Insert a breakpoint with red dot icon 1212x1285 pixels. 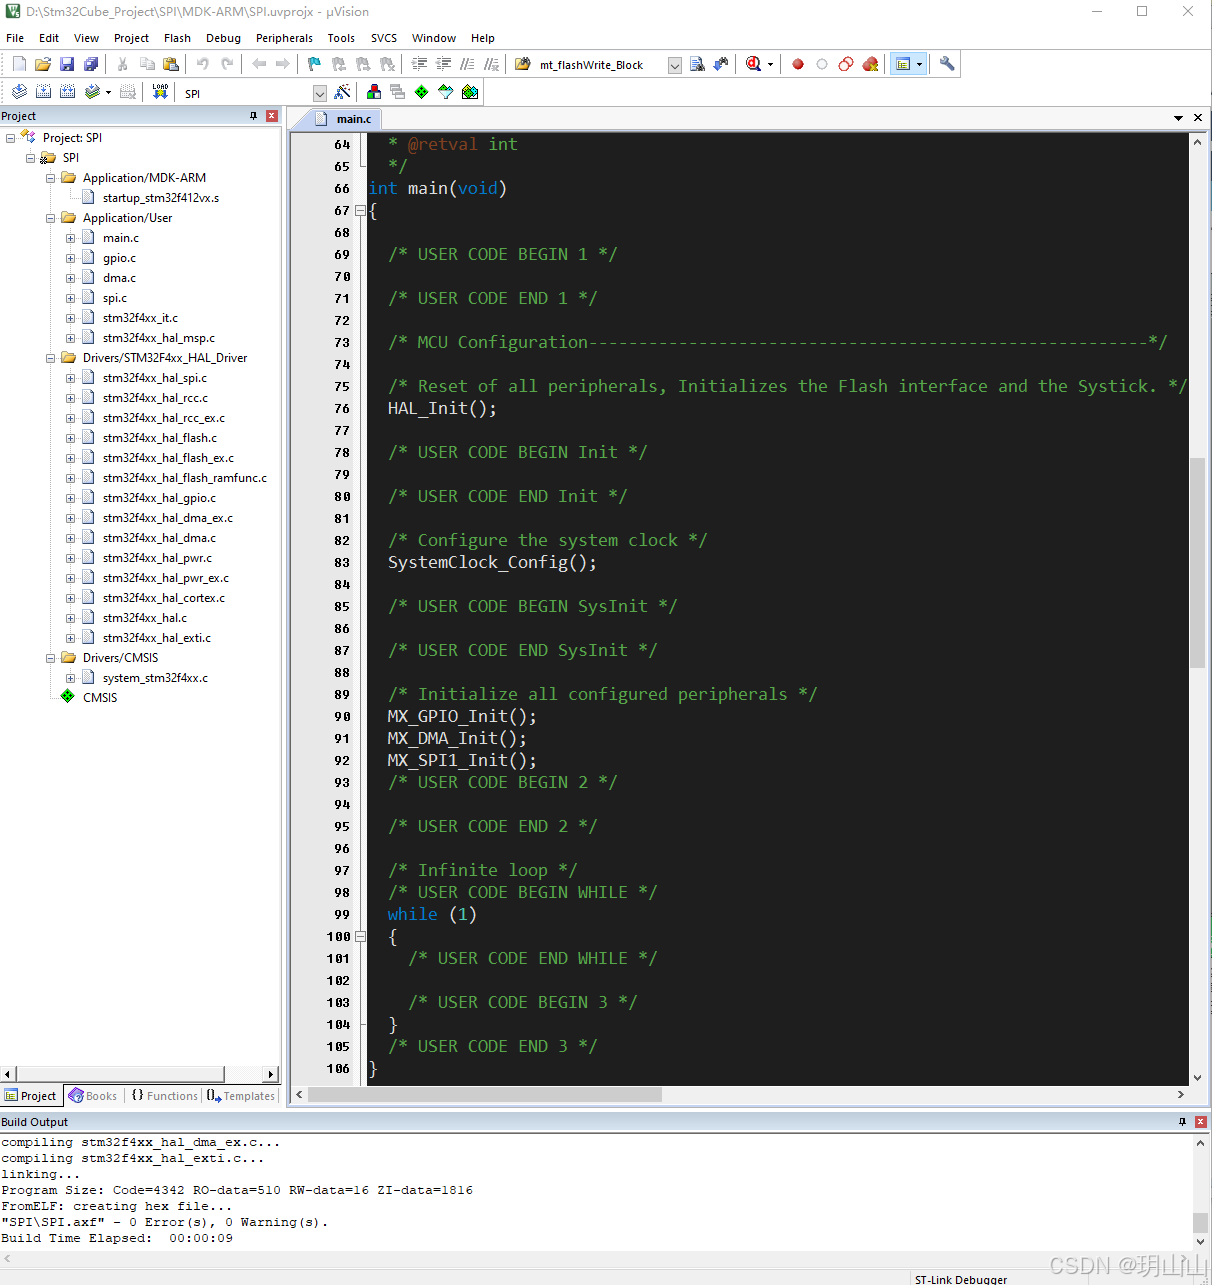pyautogui.click(x=798, y=64)
